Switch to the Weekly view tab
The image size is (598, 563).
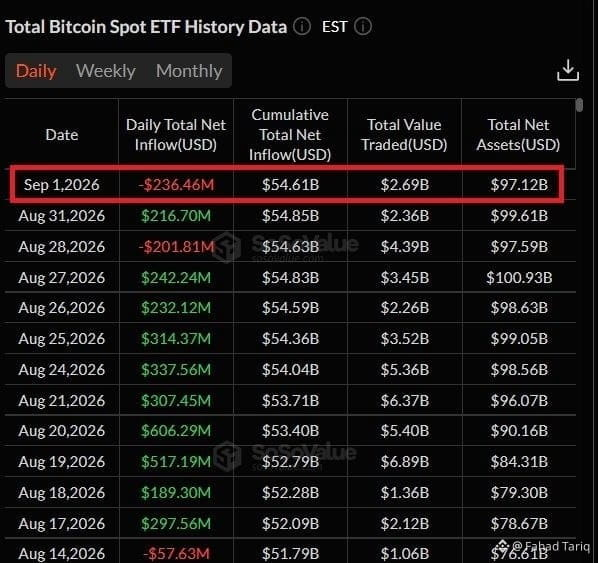[106, 71]
